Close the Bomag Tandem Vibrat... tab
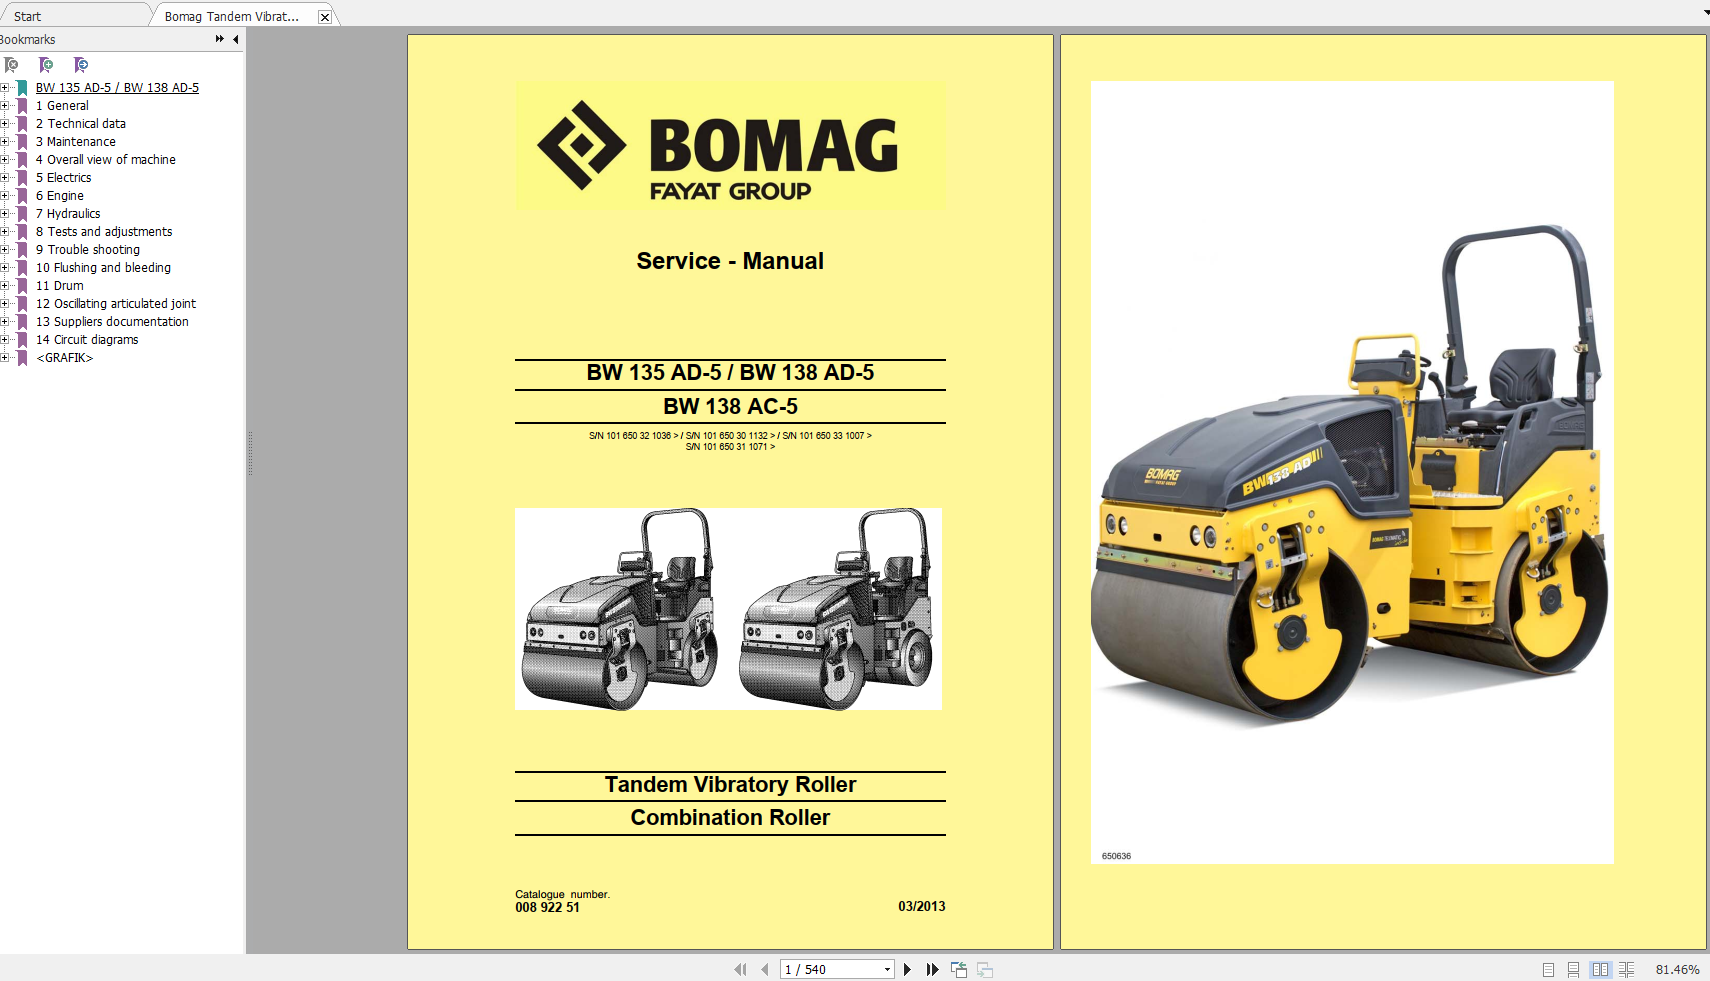This screenshot has width=1710, height=981. pos(324,17)
